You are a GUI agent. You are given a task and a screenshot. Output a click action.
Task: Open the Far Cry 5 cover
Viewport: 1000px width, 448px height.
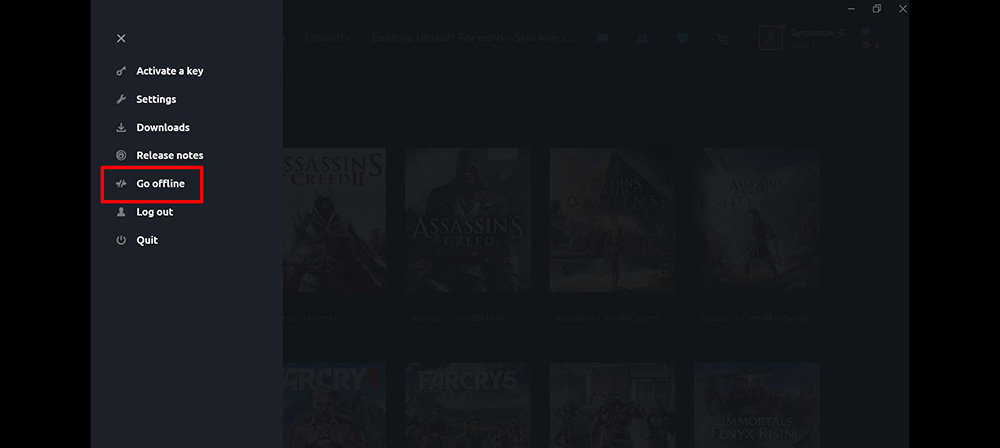point(468,405)
